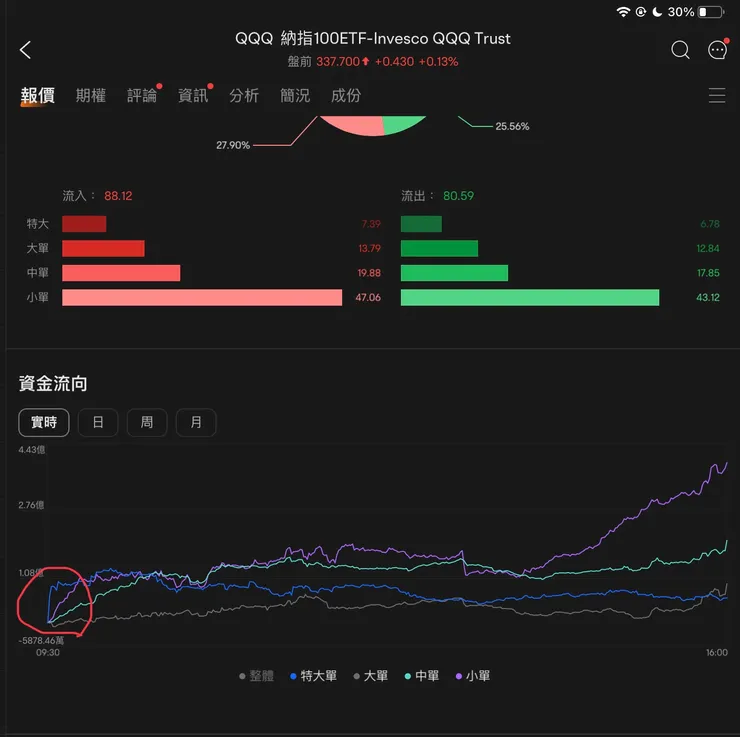Toggle the 整體 series in legend
This screenshot has width=740, height=737.
coord(256,676)
